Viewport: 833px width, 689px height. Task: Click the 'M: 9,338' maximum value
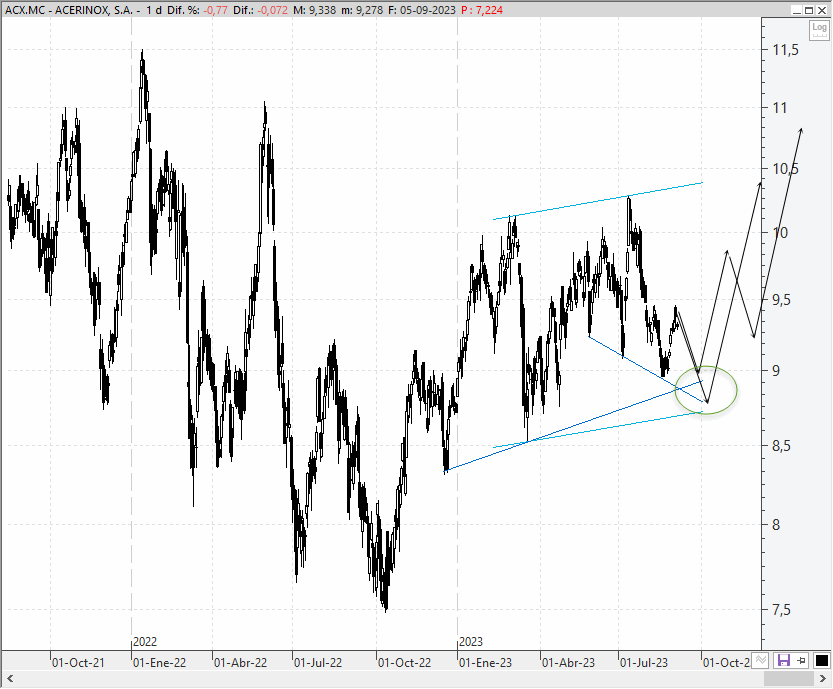pyautogui.click(x=314, y=10)
